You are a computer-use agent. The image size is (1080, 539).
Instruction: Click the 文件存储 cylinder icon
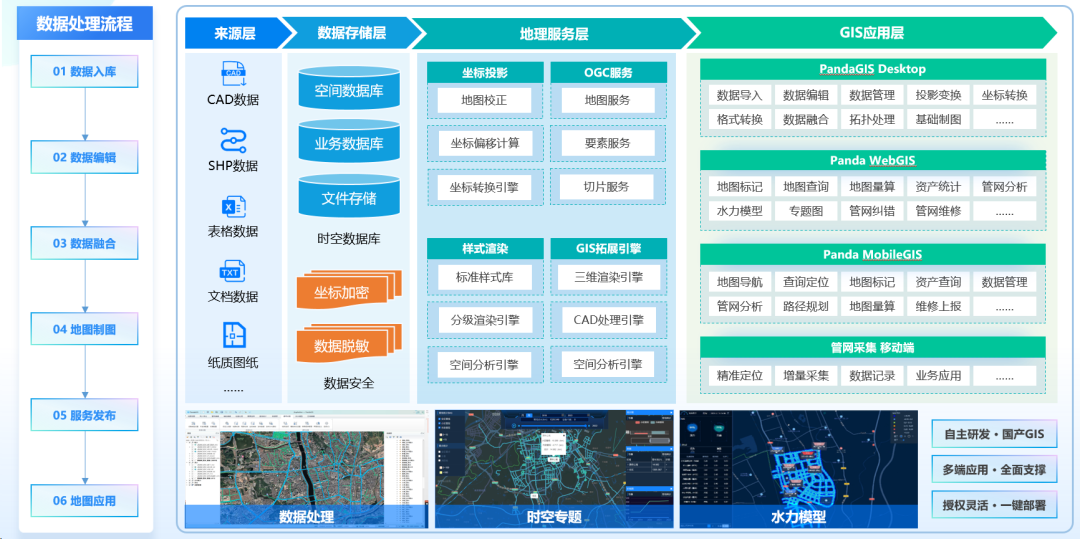(x=349, y=197)
